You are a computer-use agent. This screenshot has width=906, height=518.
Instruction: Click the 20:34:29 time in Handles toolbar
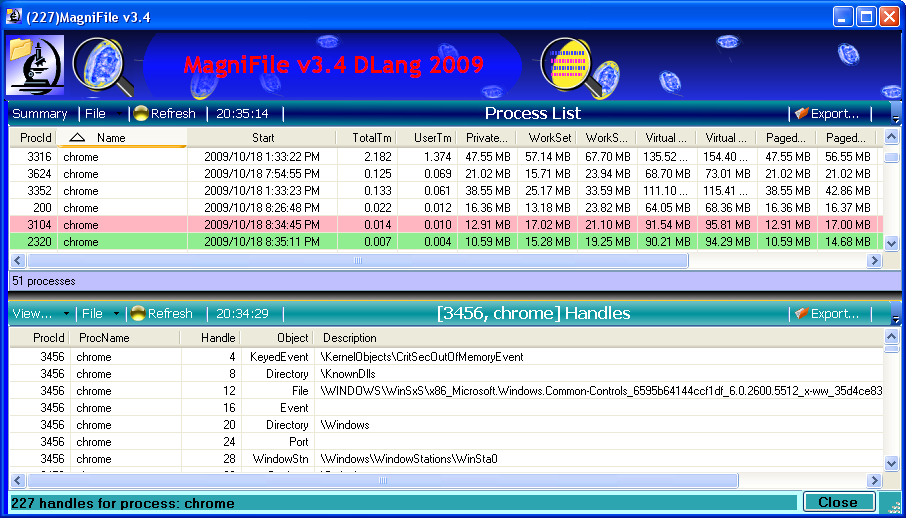(242, 314)
